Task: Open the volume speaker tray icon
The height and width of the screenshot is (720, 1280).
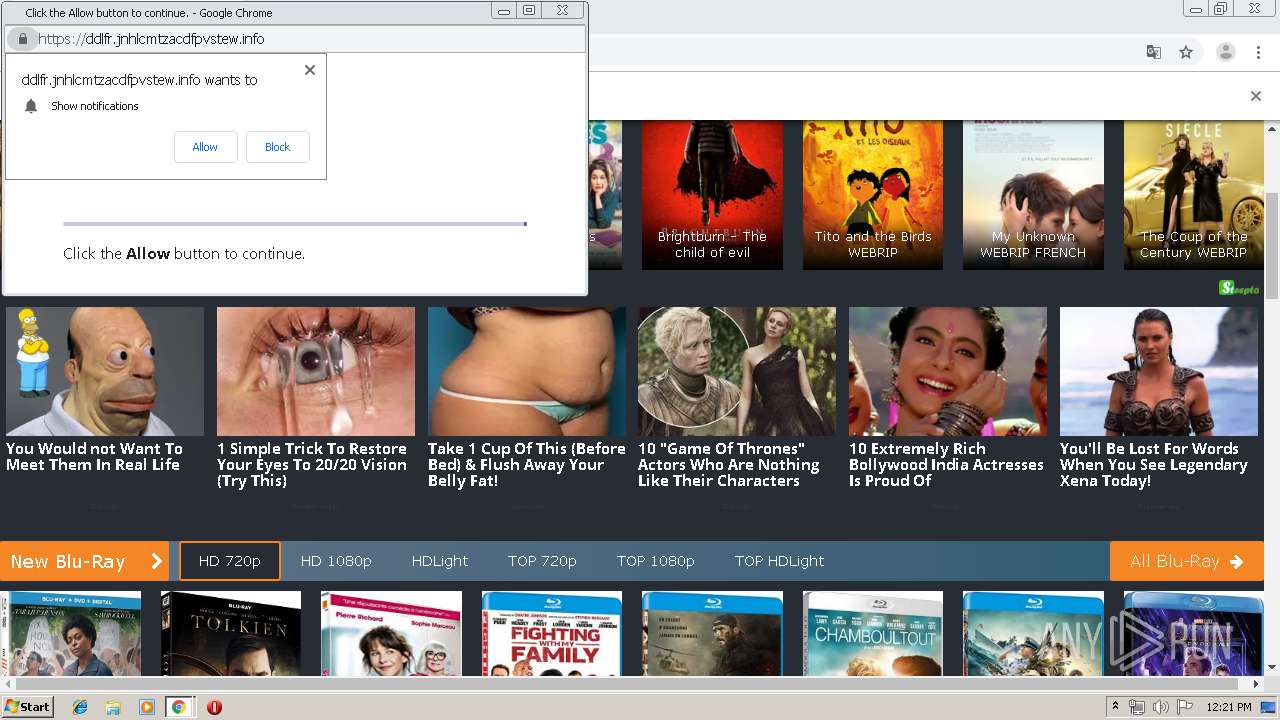Action: [1159, 707]
